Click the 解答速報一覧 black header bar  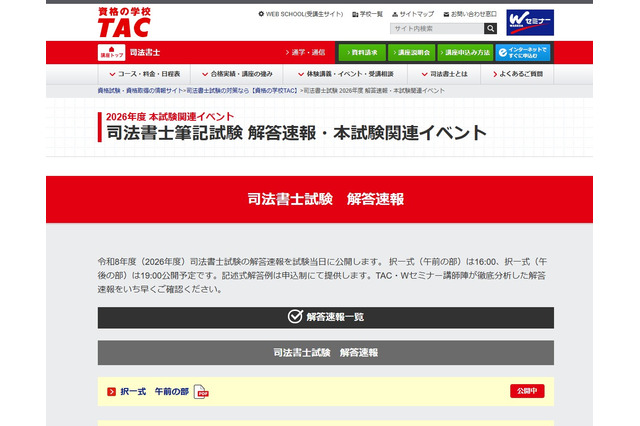(x=326, y=317)
